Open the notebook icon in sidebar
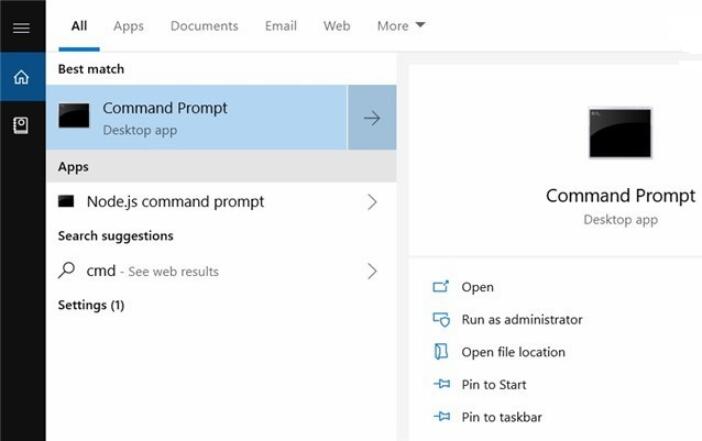The height and width of the screenshot is (441, 702). [21, 125]
